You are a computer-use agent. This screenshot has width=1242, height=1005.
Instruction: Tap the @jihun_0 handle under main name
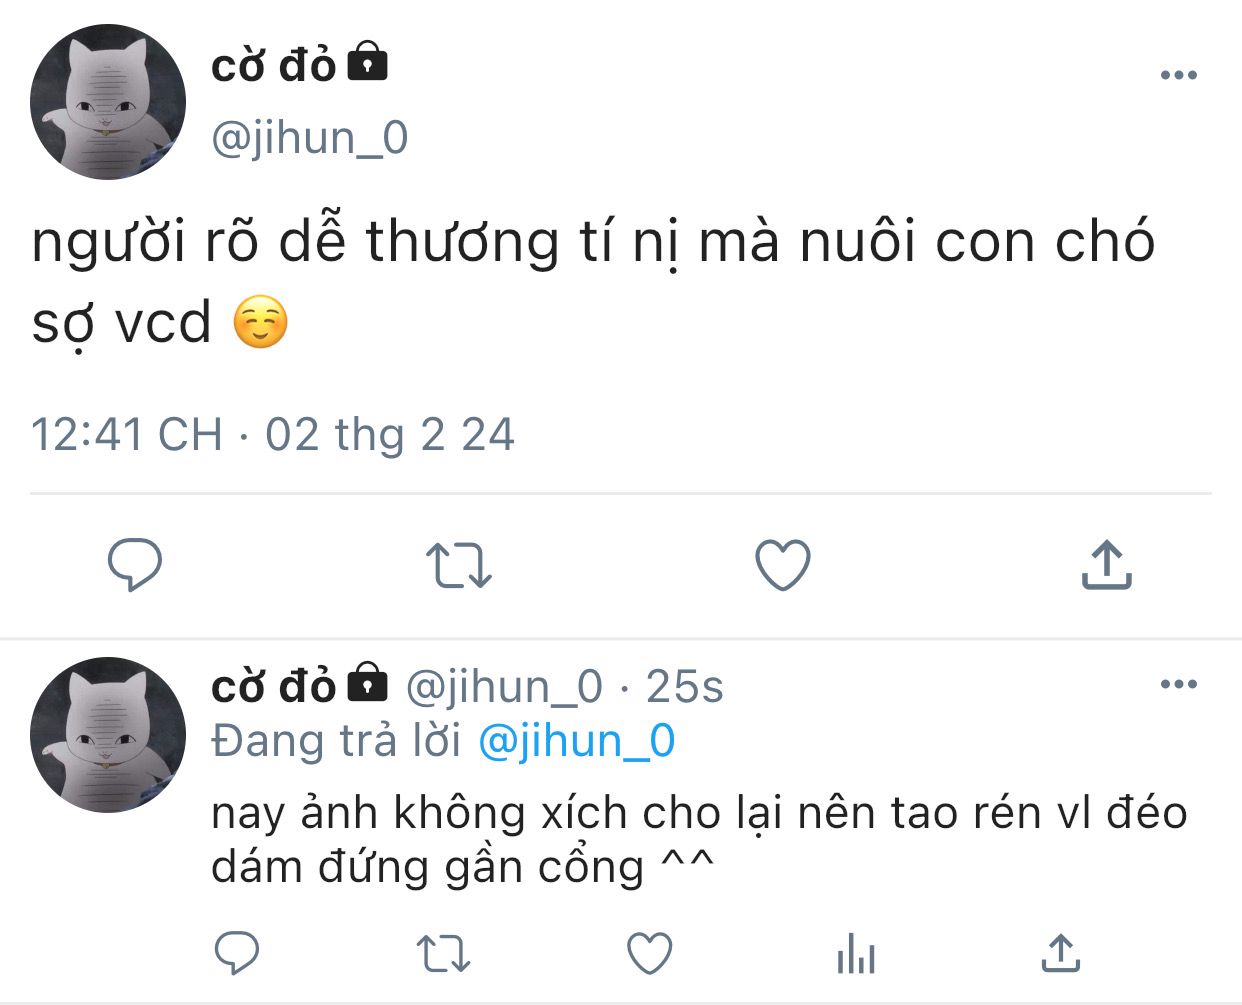[x=310, y=138]
